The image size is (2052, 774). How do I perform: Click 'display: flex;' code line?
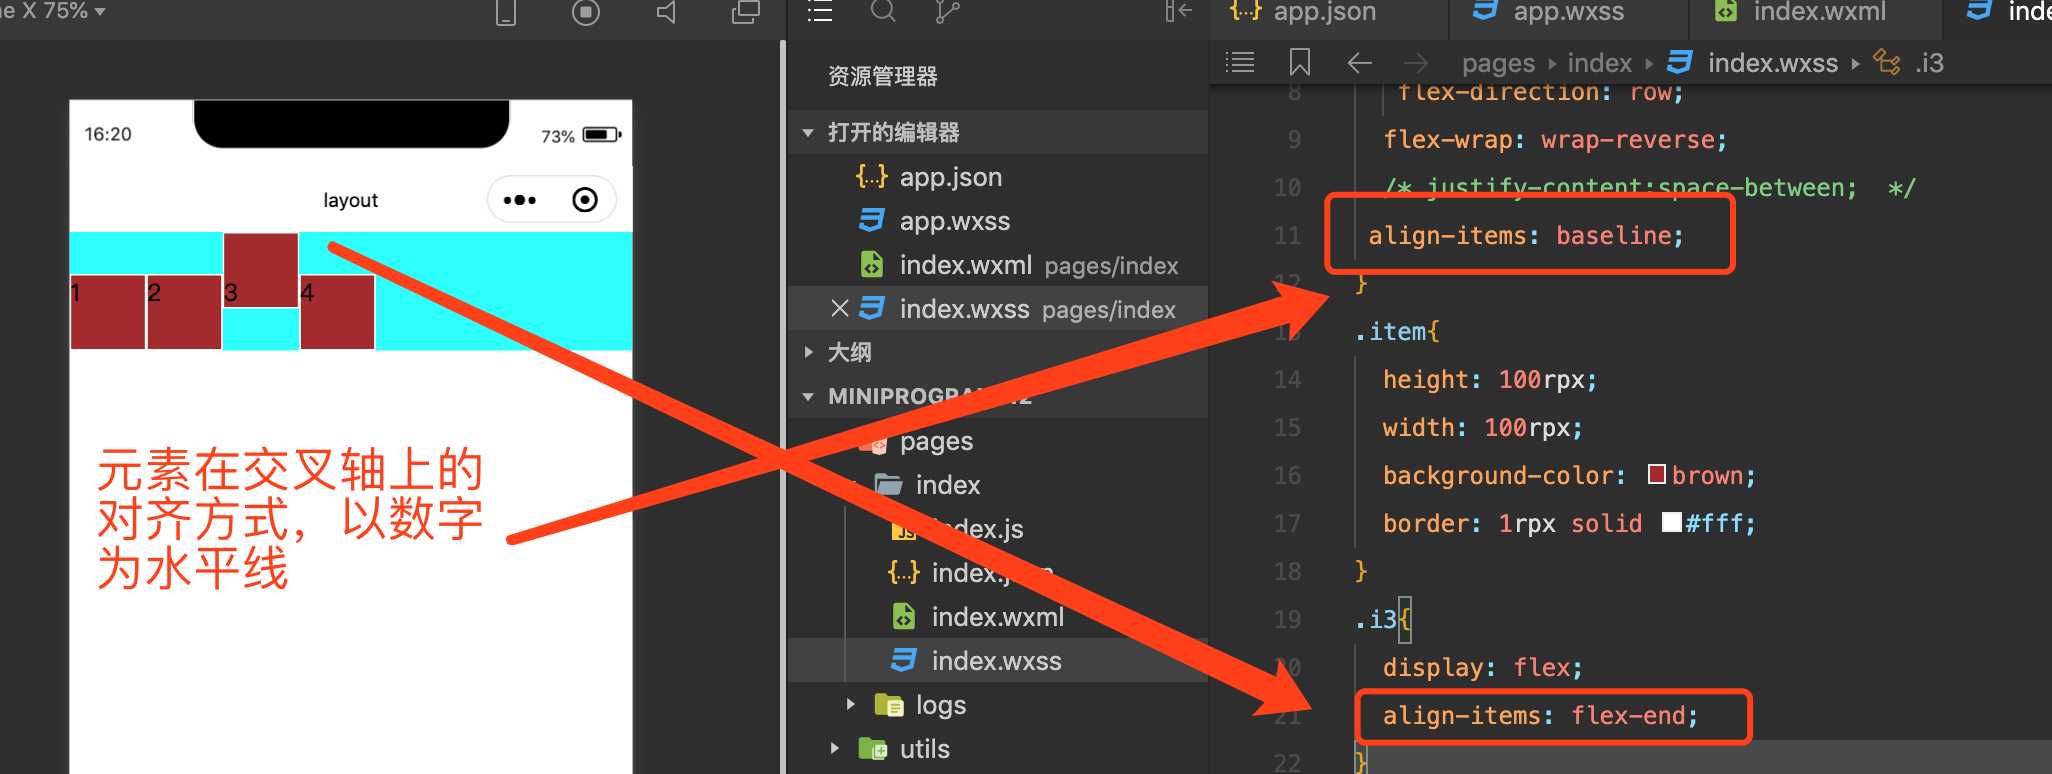[x=1483, y=668]
